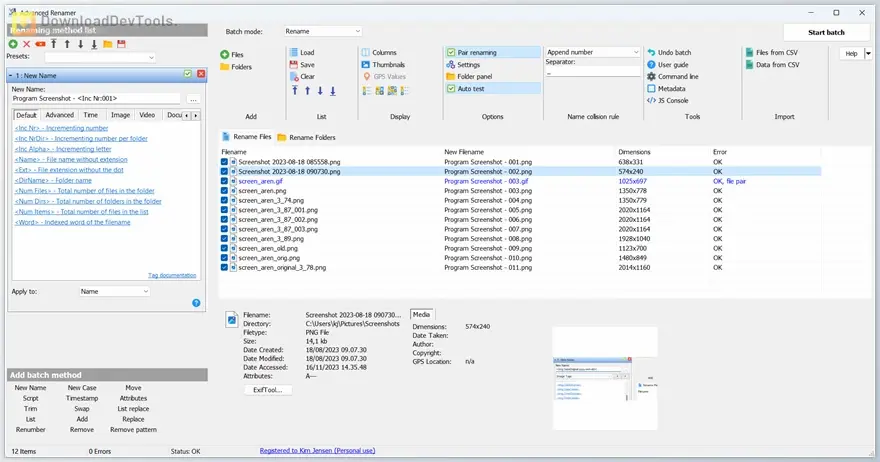This screenshot has height=462, width=880.
Task: Select the Media info tab
Action: [421, 314]
